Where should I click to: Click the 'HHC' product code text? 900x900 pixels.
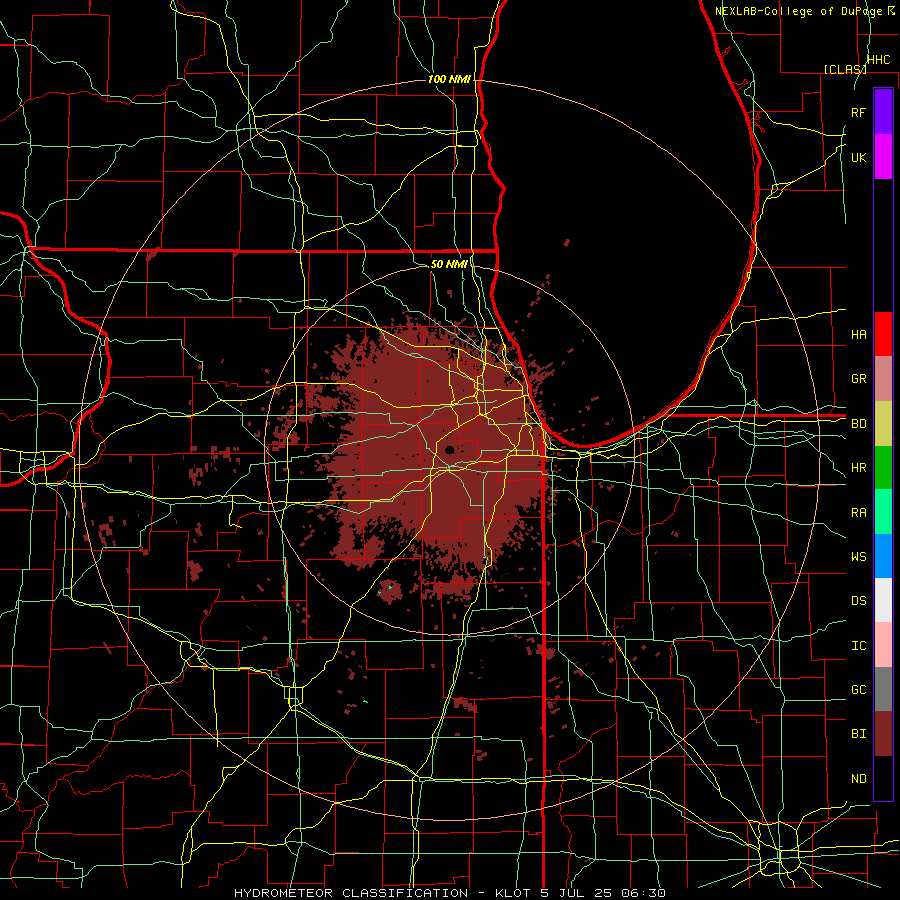[879, 60]
